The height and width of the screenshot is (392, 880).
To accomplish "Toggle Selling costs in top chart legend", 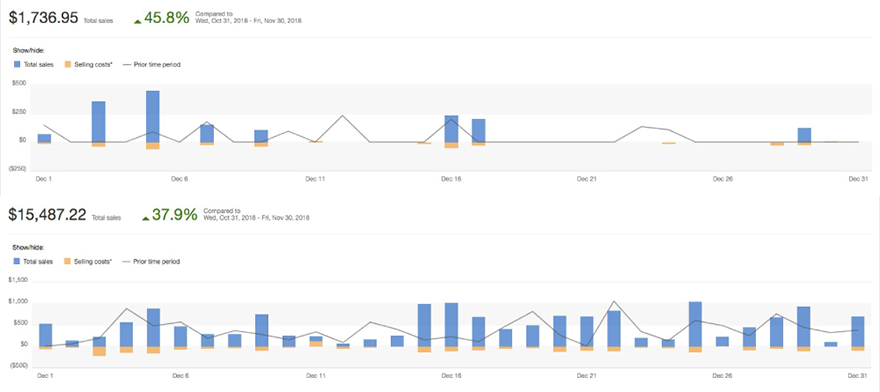I will [x=89, y=65].
